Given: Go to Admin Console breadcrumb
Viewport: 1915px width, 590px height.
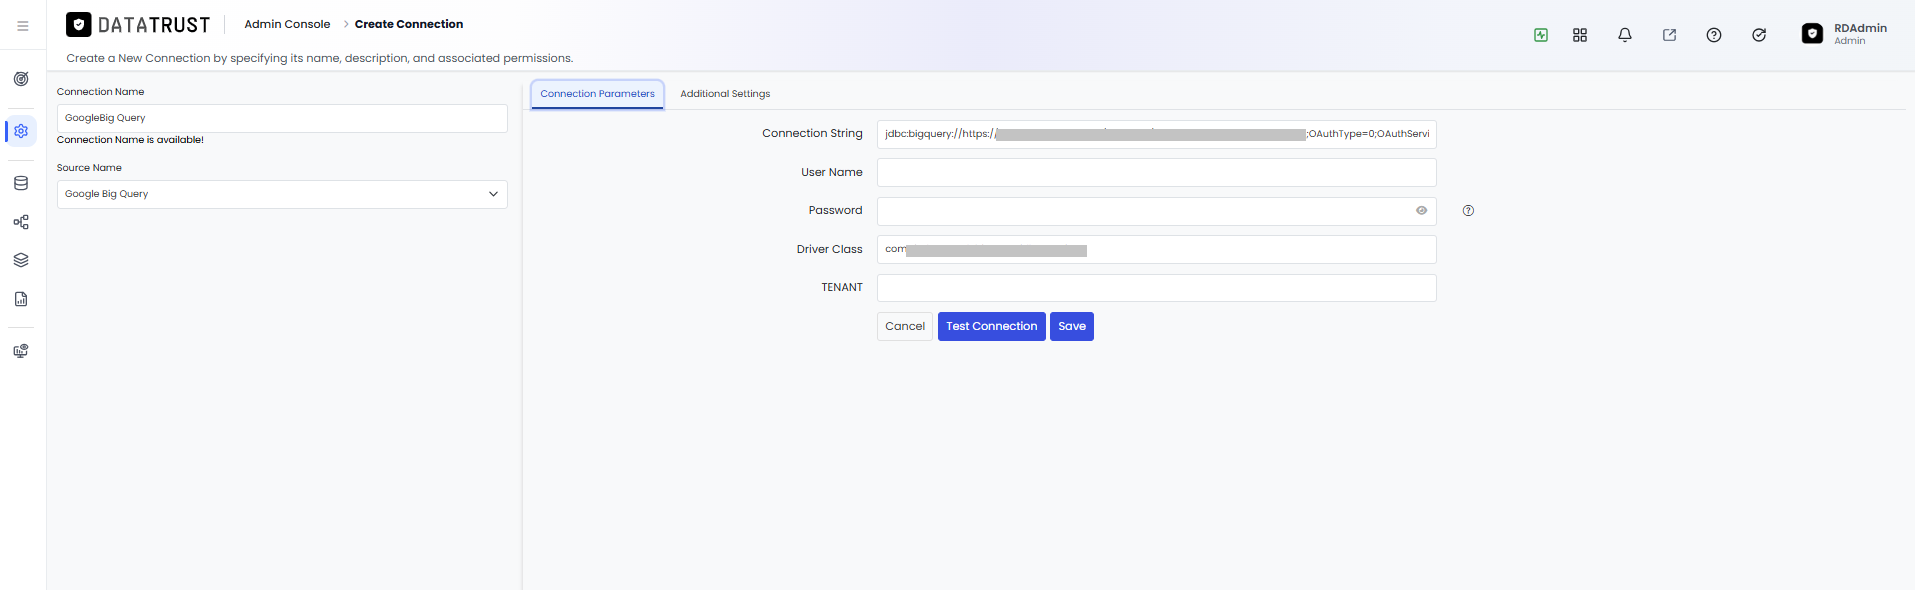Looking at the screenshot, I should coord(287,24).
